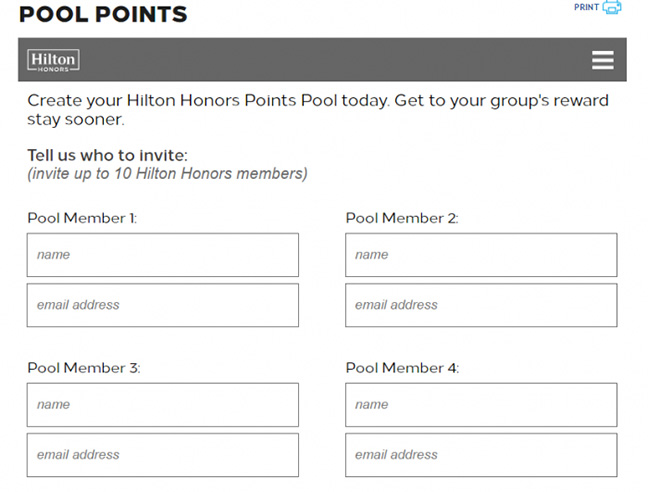Click the PRINT text link
The height and width of the screenshot is (492, 648).
[586, 8]
